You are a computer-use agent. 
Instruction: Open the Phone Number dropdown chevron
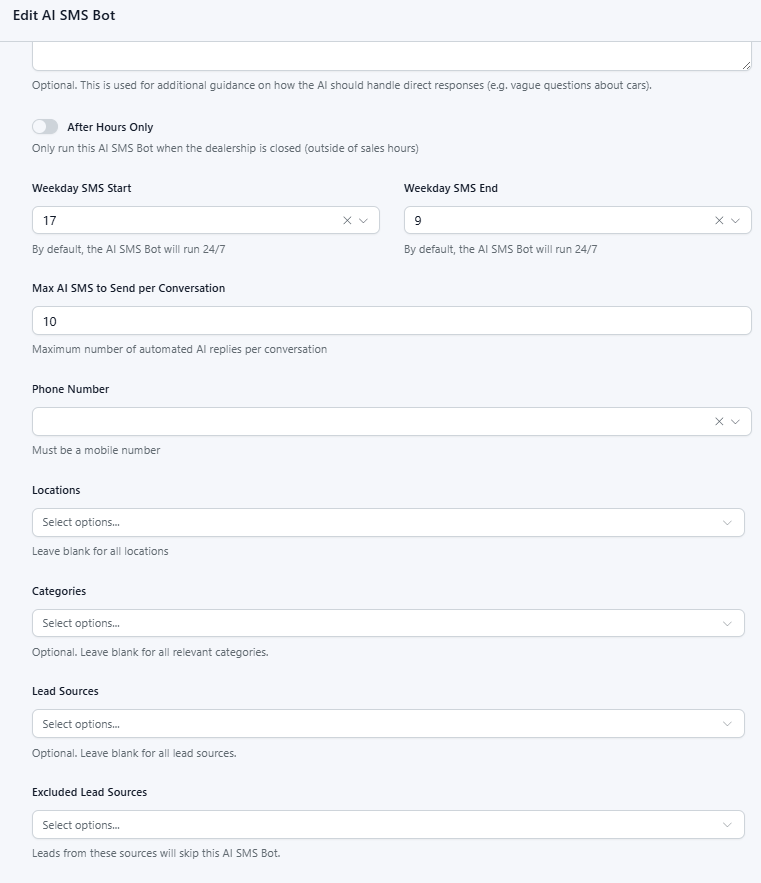735,422
